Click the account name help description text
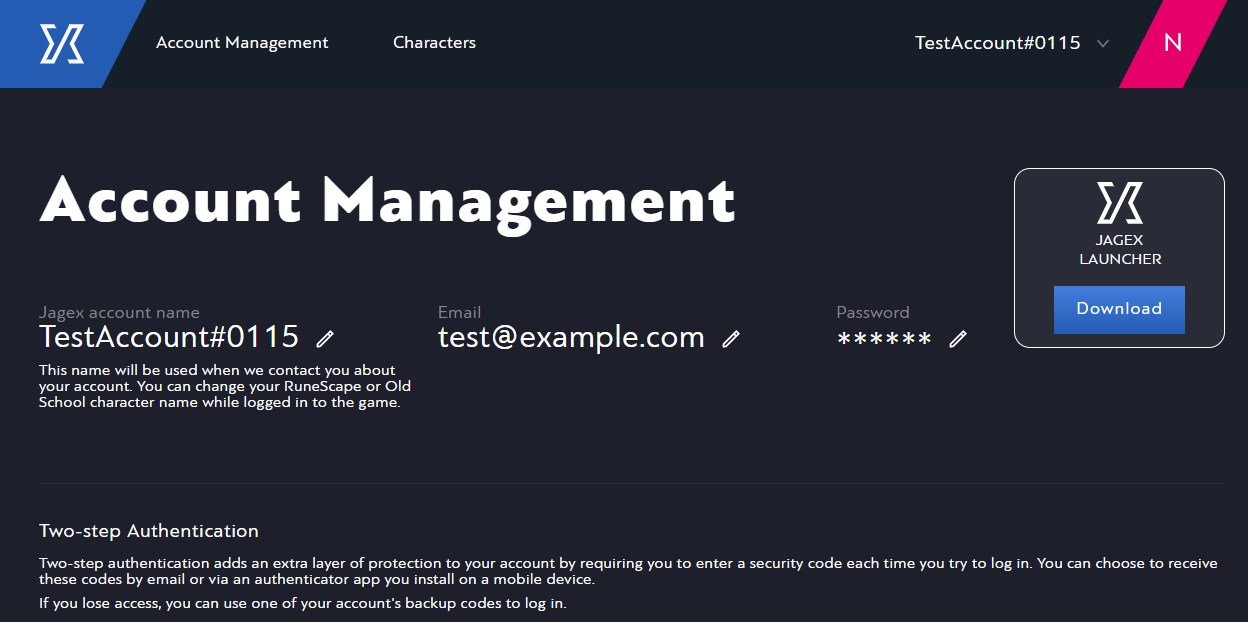 (225, 386)
